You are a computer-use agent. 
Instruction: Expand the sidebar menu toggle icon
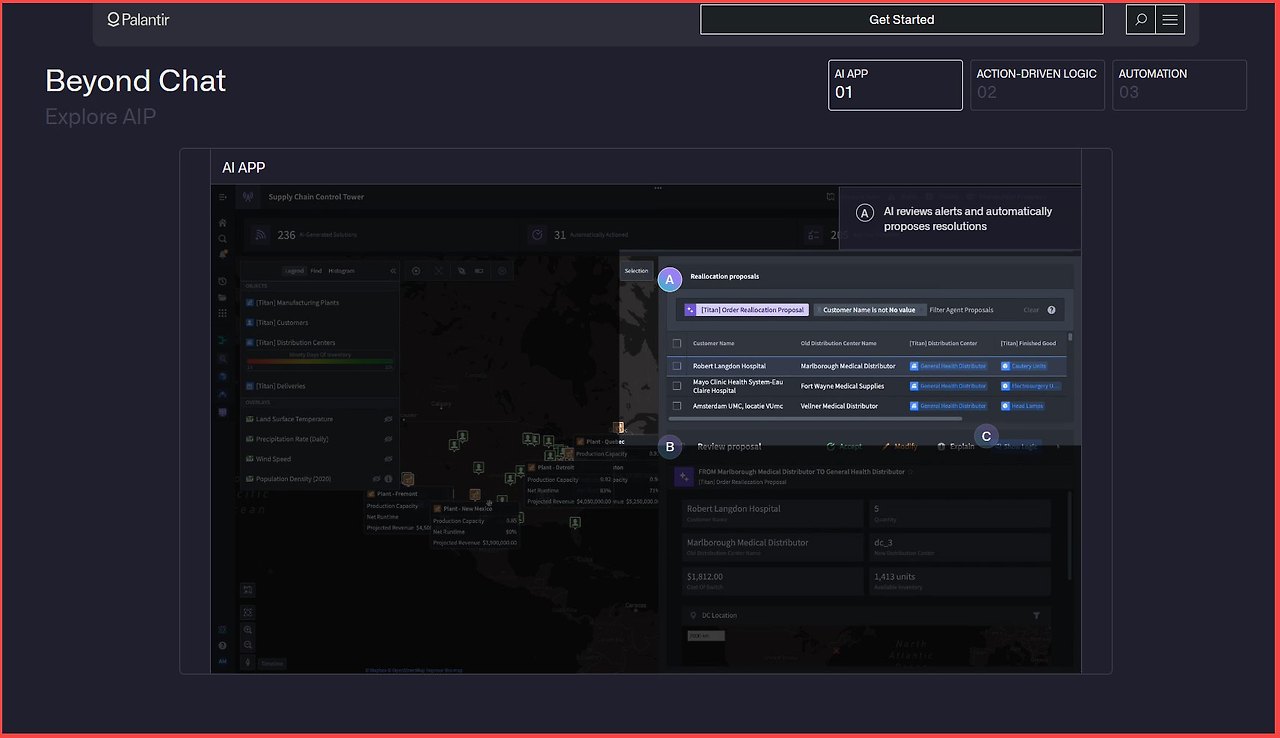coord(223,197)
